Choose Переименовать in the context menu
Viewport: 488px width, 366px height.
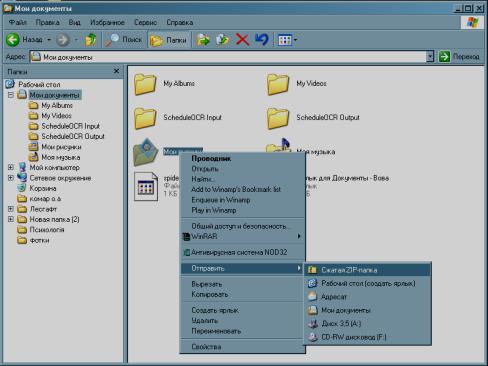click(242, 331)
